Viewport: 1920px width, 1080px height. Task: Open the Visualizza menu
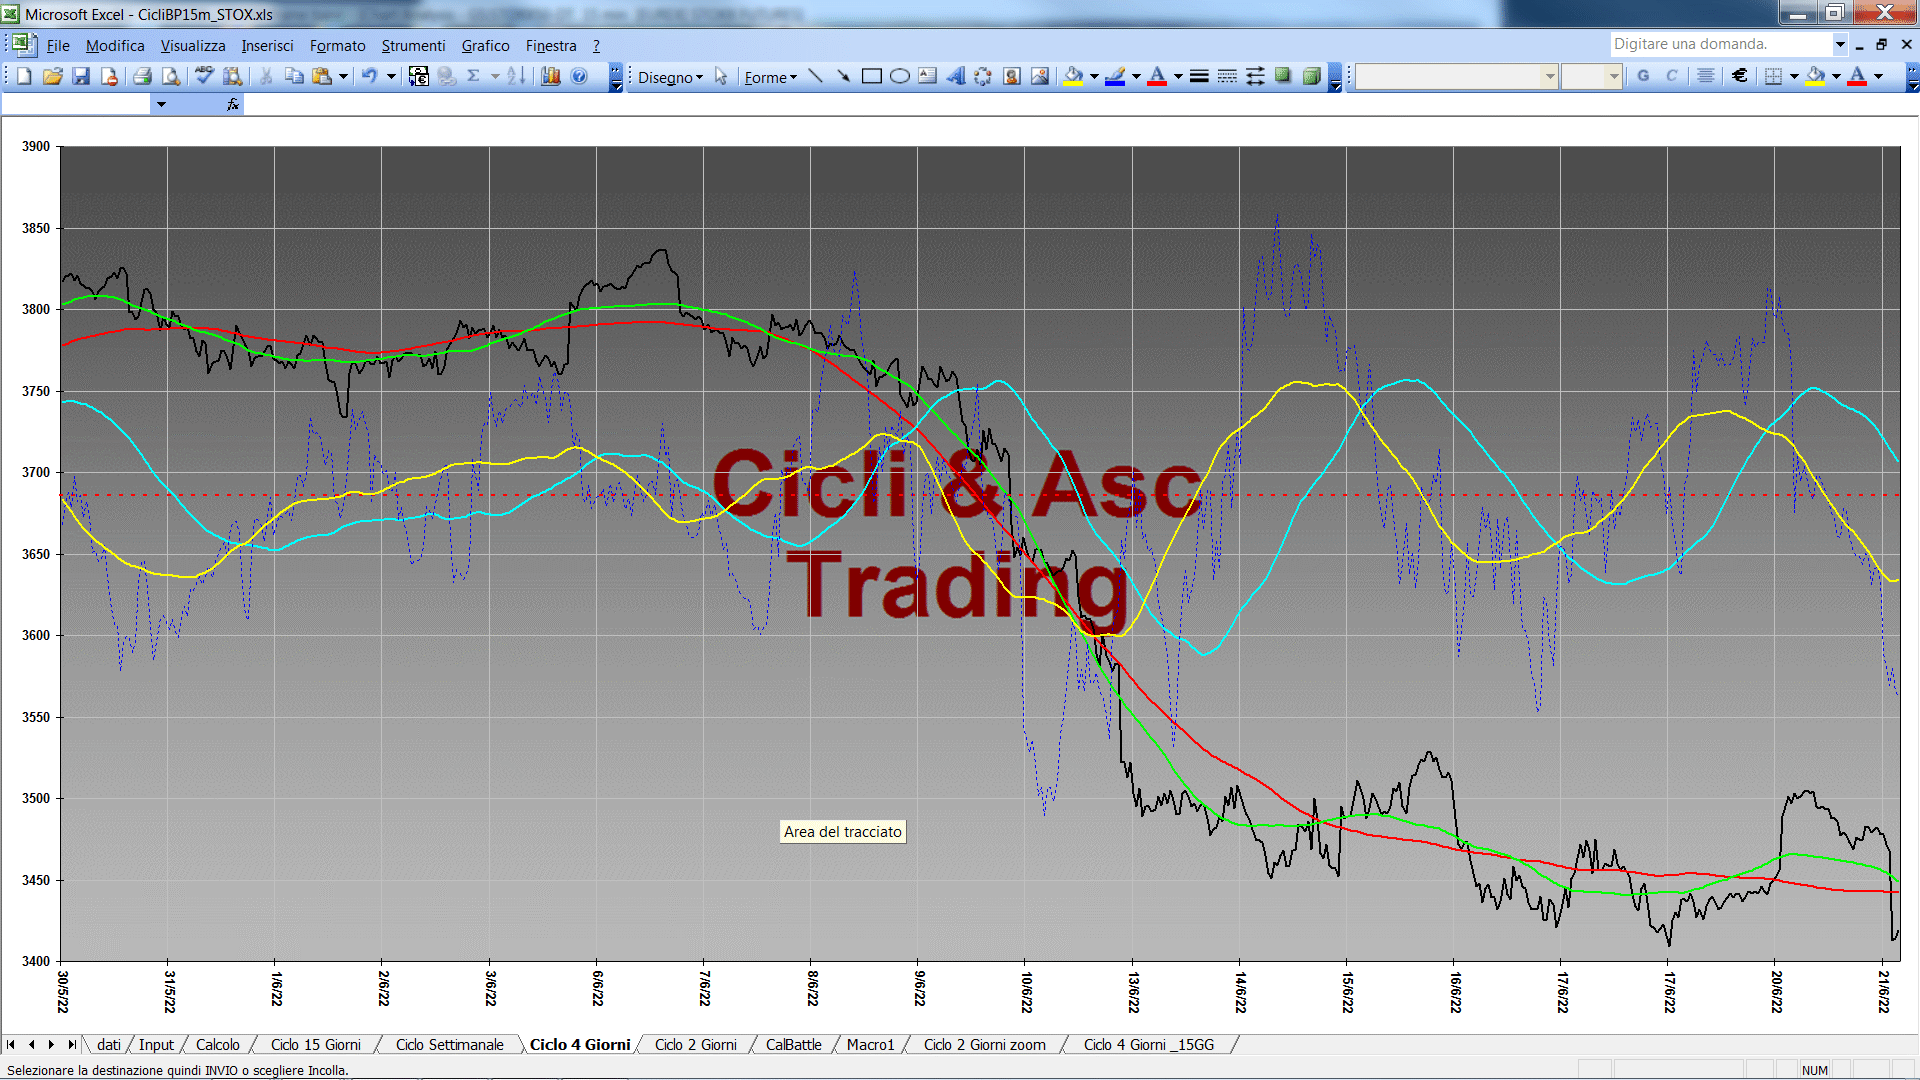point(193,45)
